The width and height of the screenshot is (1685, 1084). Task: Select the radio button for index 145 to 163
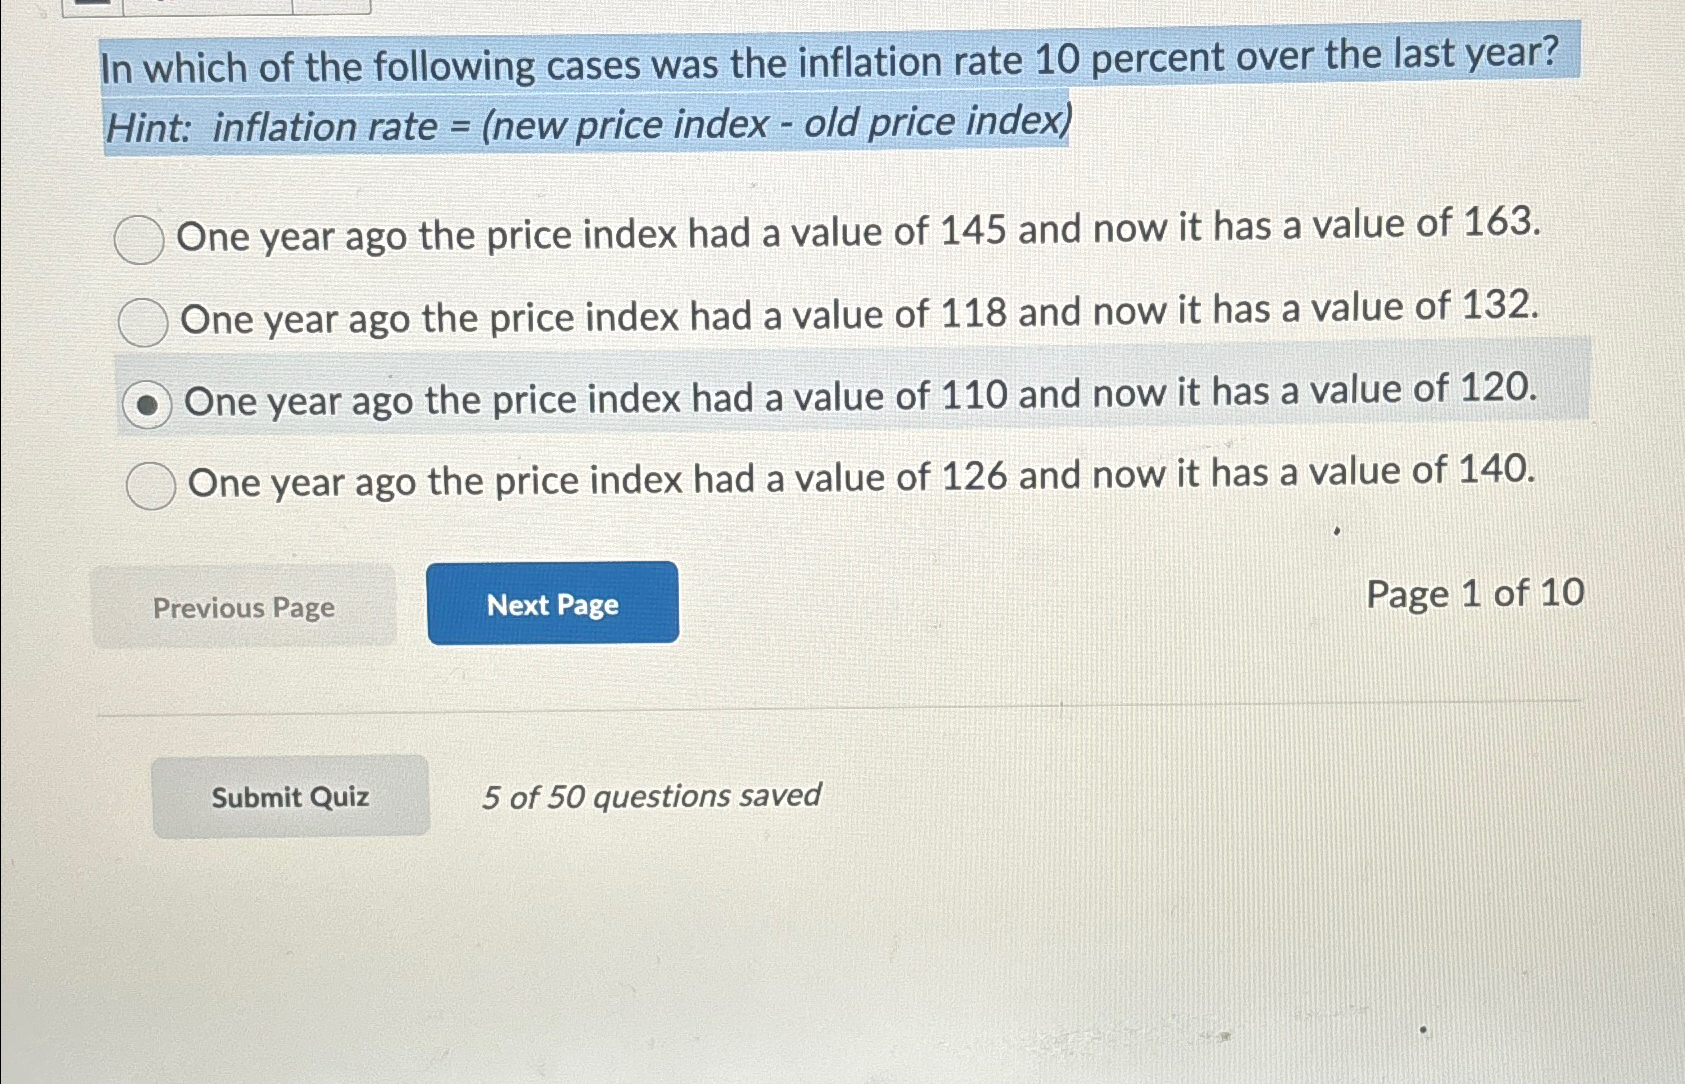(140, 239)
